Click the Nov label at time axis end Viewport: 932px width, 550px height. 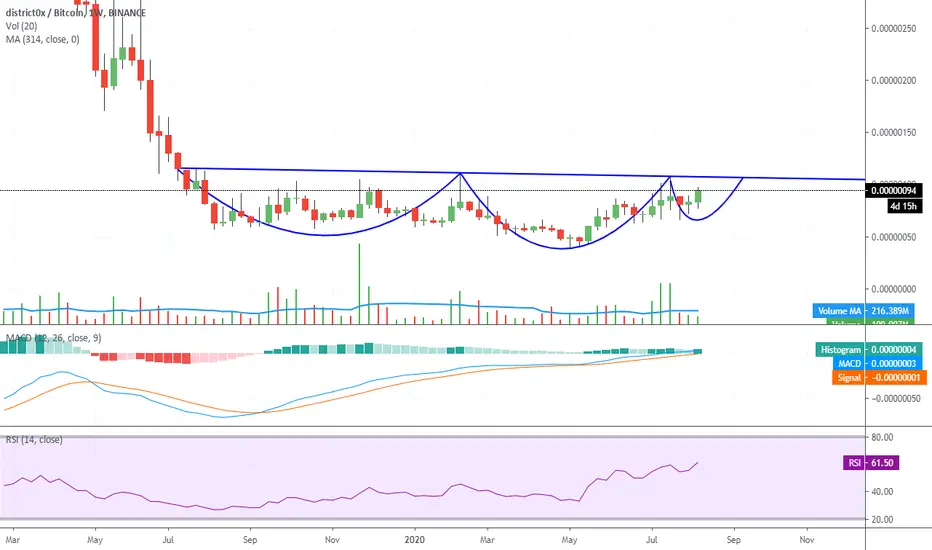click(807, 540)
